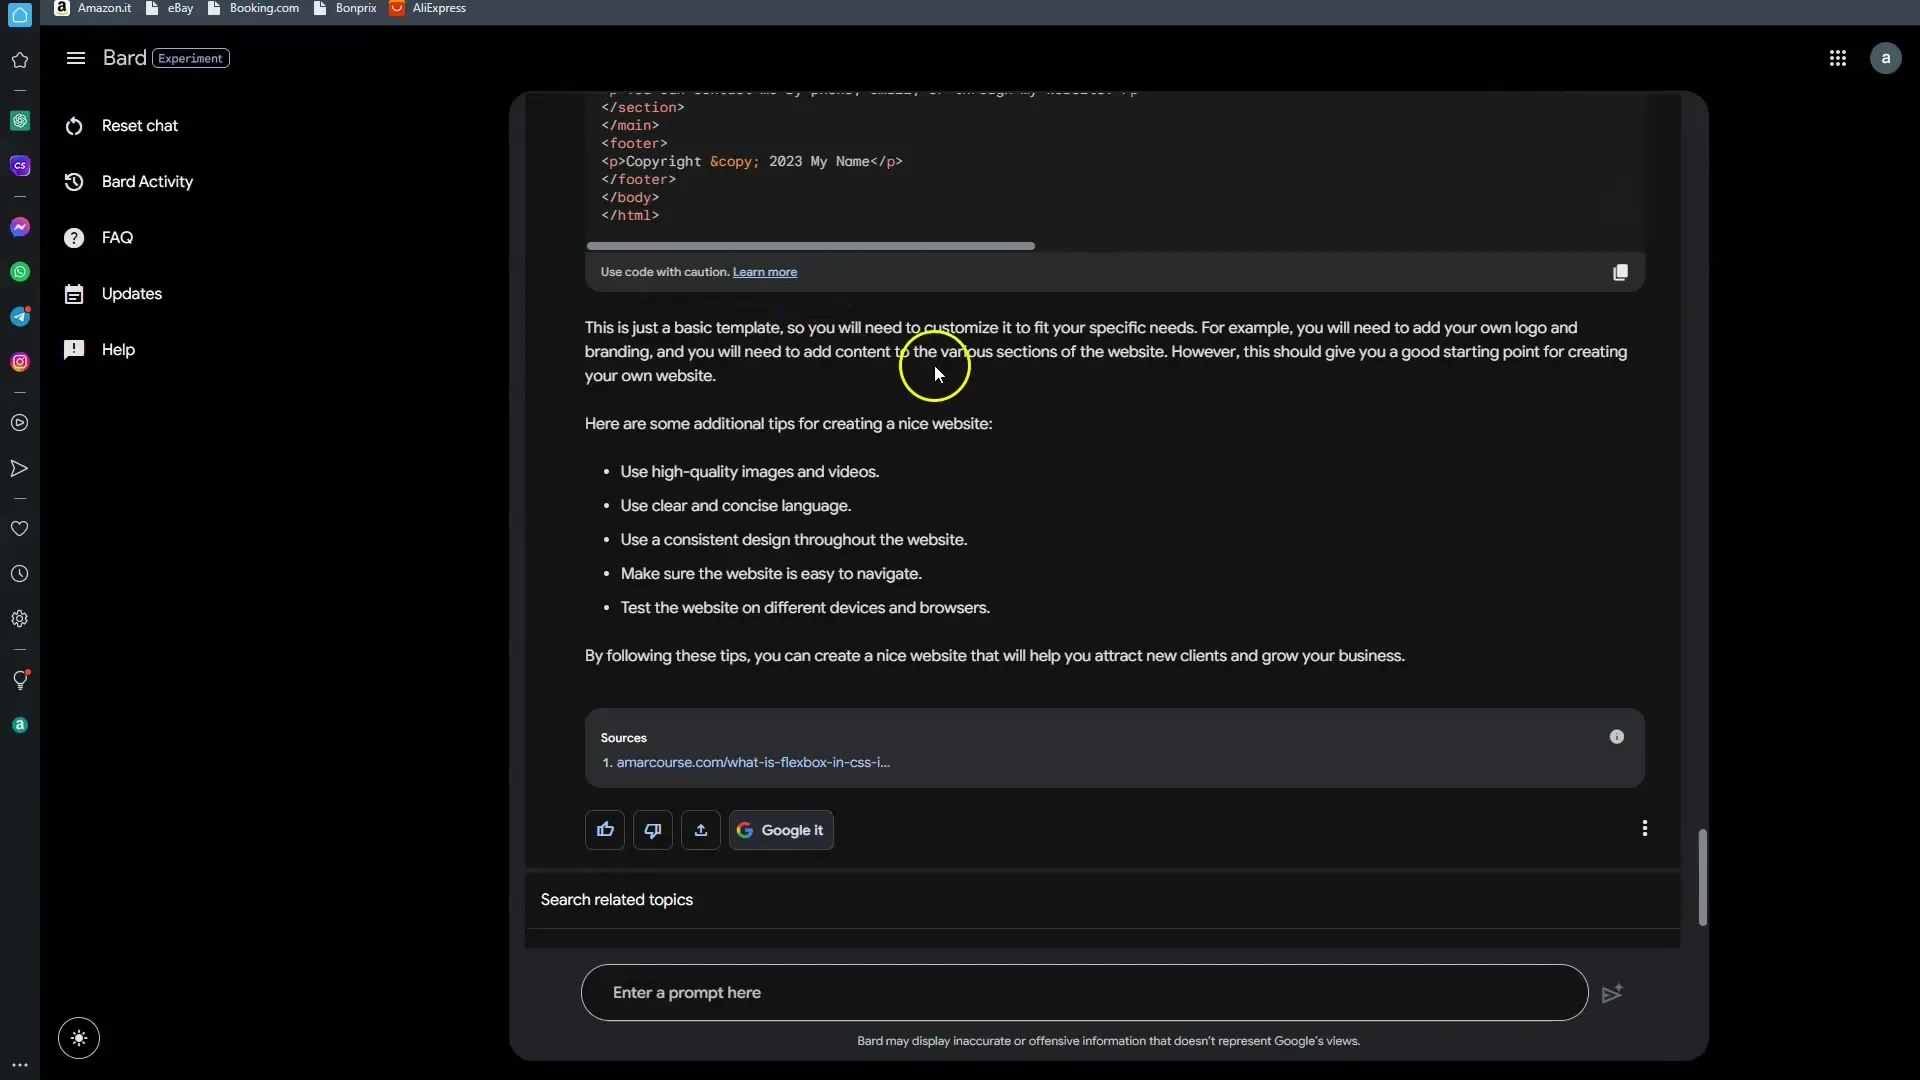Open browser settings gear icon

(x=20, y=619)
